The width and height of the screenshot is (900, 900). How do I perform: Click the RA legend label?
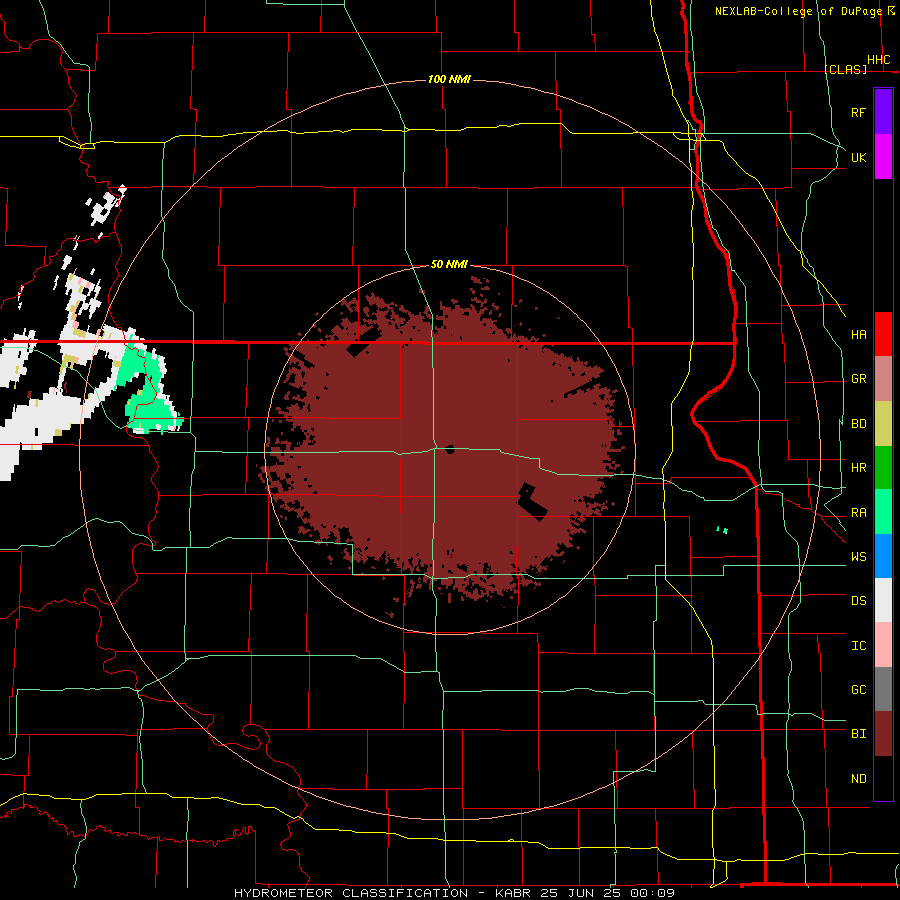[x=858, y=513]
